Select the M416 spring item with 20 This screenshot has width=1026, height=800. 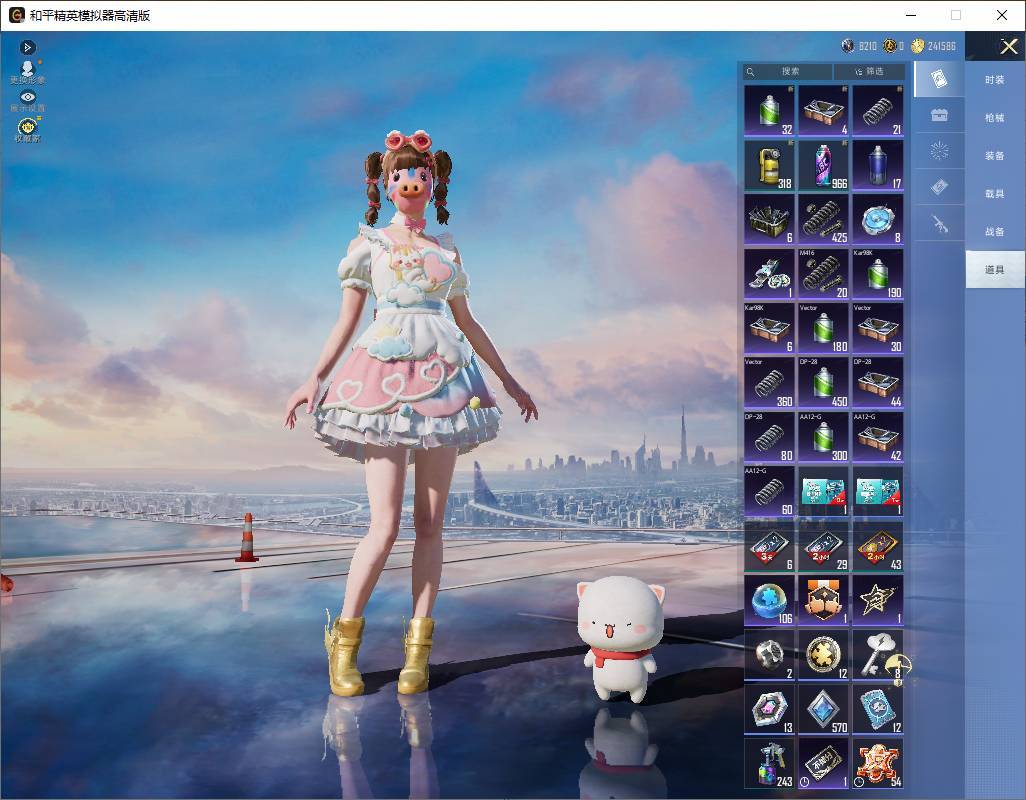824,273
